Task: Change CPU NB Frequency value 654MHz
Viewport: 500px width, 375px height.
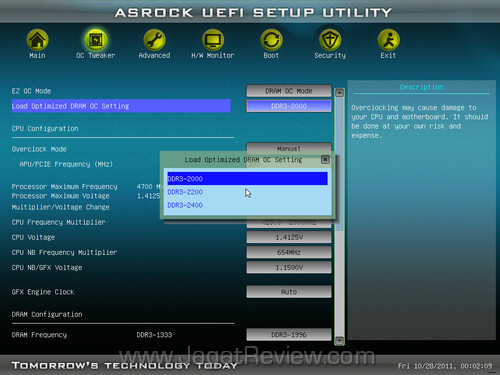Action: tap(289, 252)
